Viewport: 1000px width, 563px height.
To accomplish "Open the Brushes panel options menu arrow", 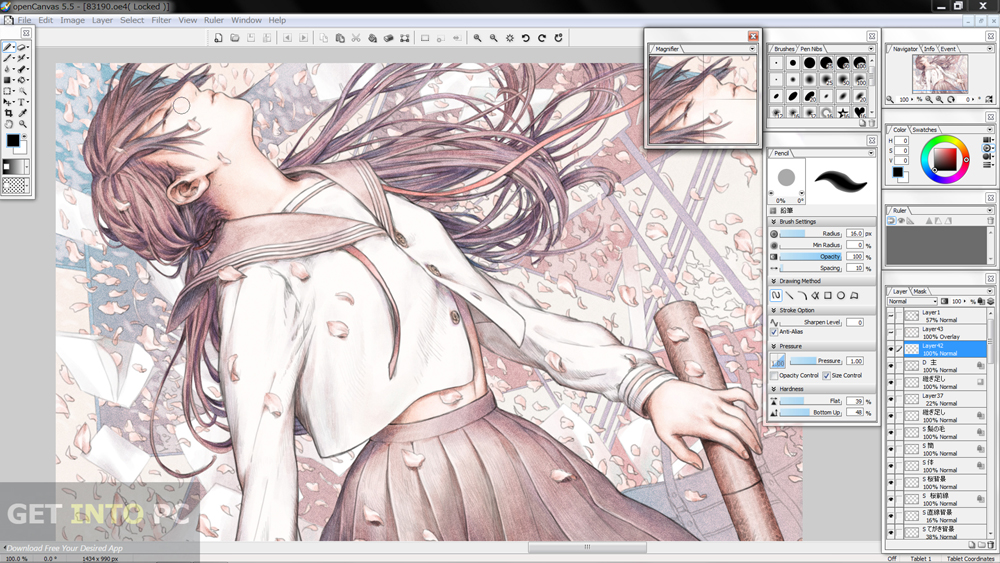I will [871, 48].
